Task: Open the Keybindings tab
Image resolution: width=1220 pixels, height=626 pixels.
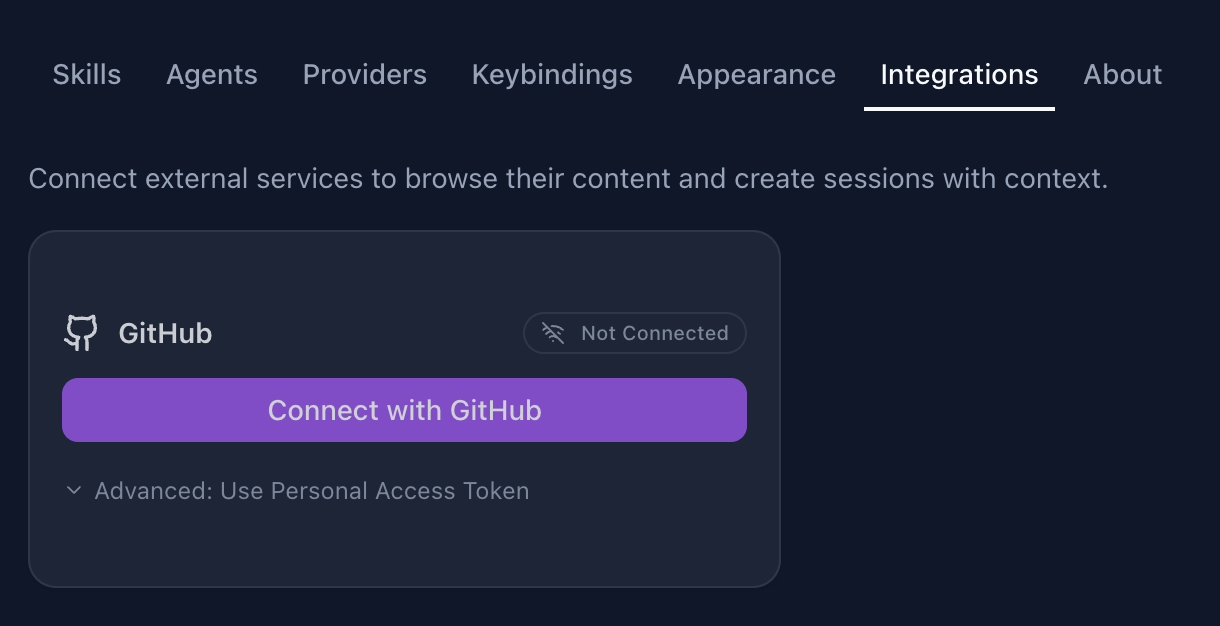Action: click(x=551, y=74)
